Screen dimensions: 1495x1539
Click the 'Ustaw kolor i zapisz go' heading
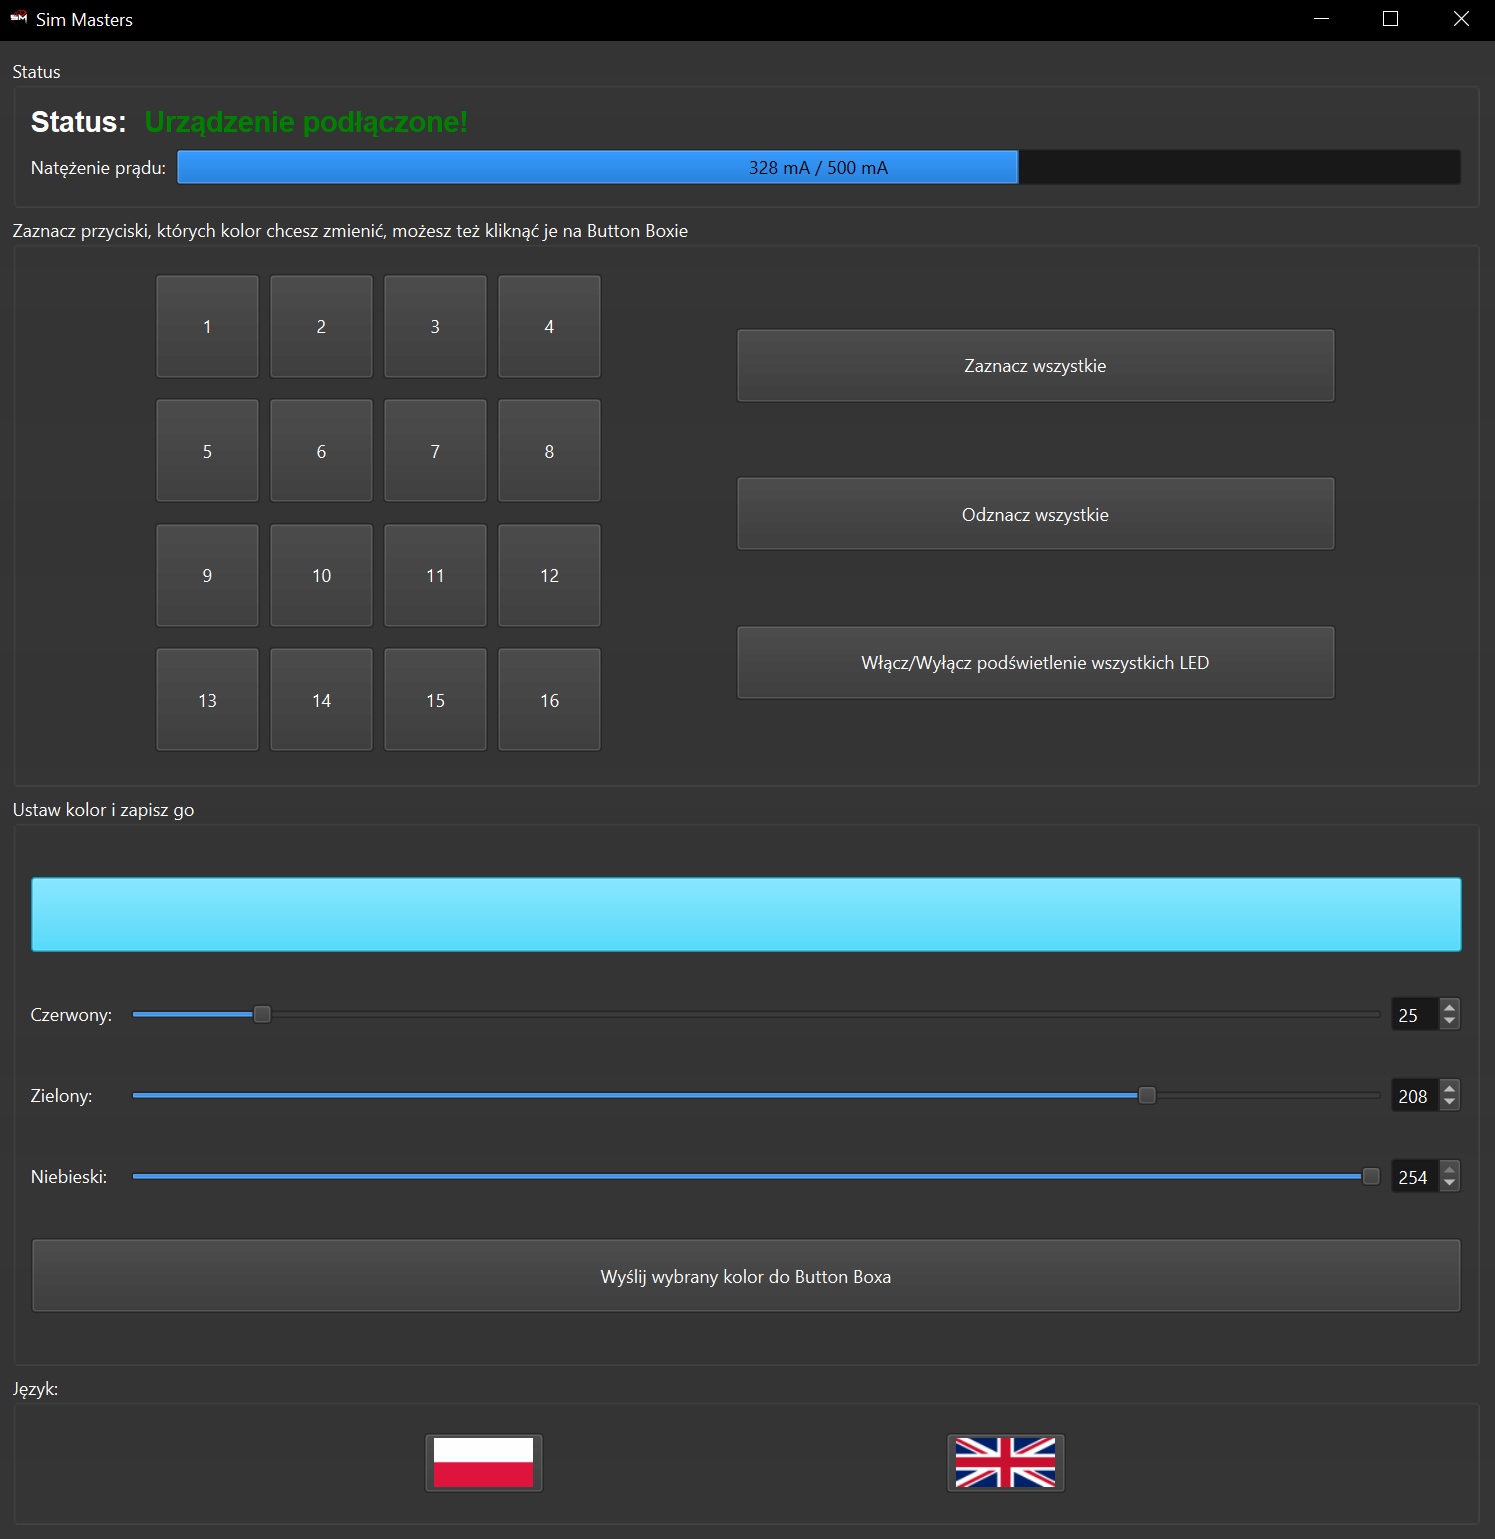pos(104,810)
